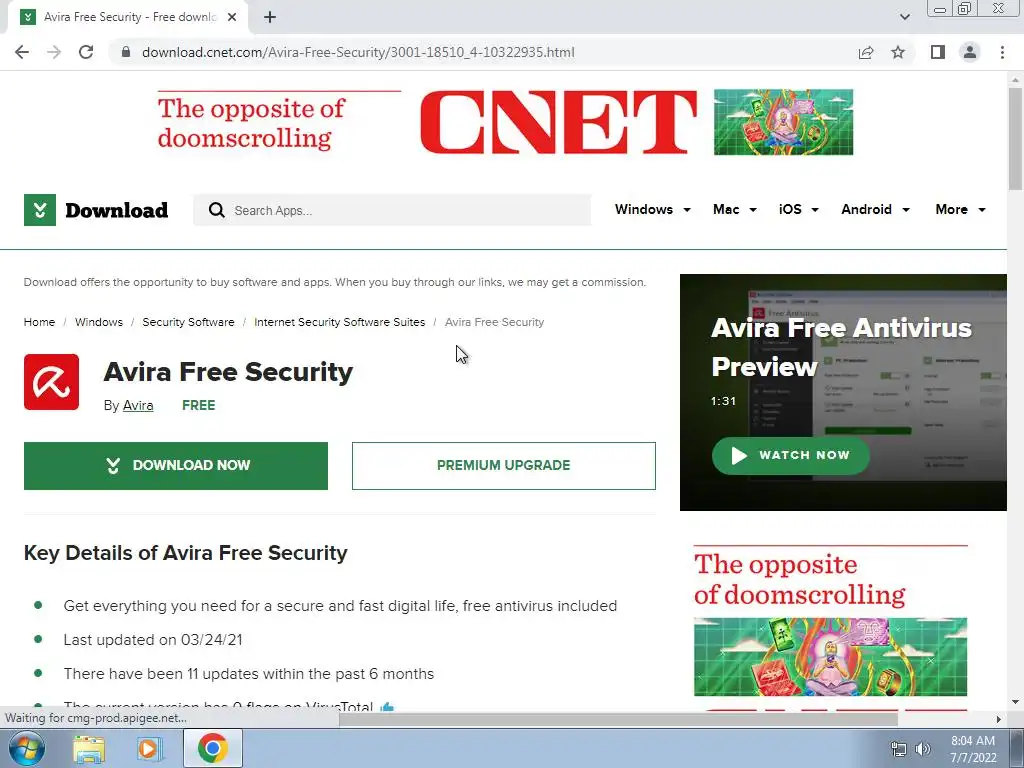Go back with the browser back arrow
The width and height of the screenshot is (1024, 768).
tap(22, 52)
